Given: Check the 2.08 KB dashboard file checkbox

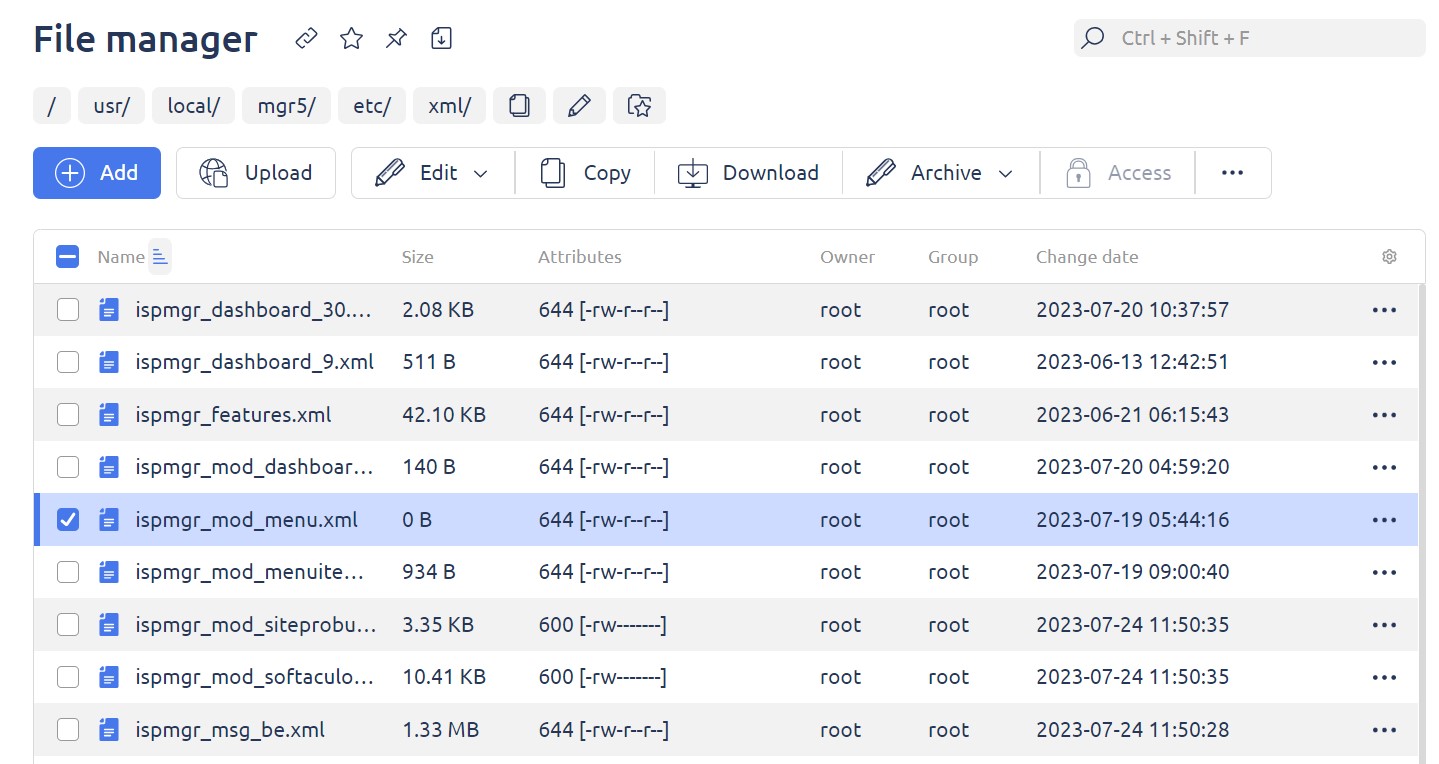Looking at the screenshot, I should [x=68, y=310].
